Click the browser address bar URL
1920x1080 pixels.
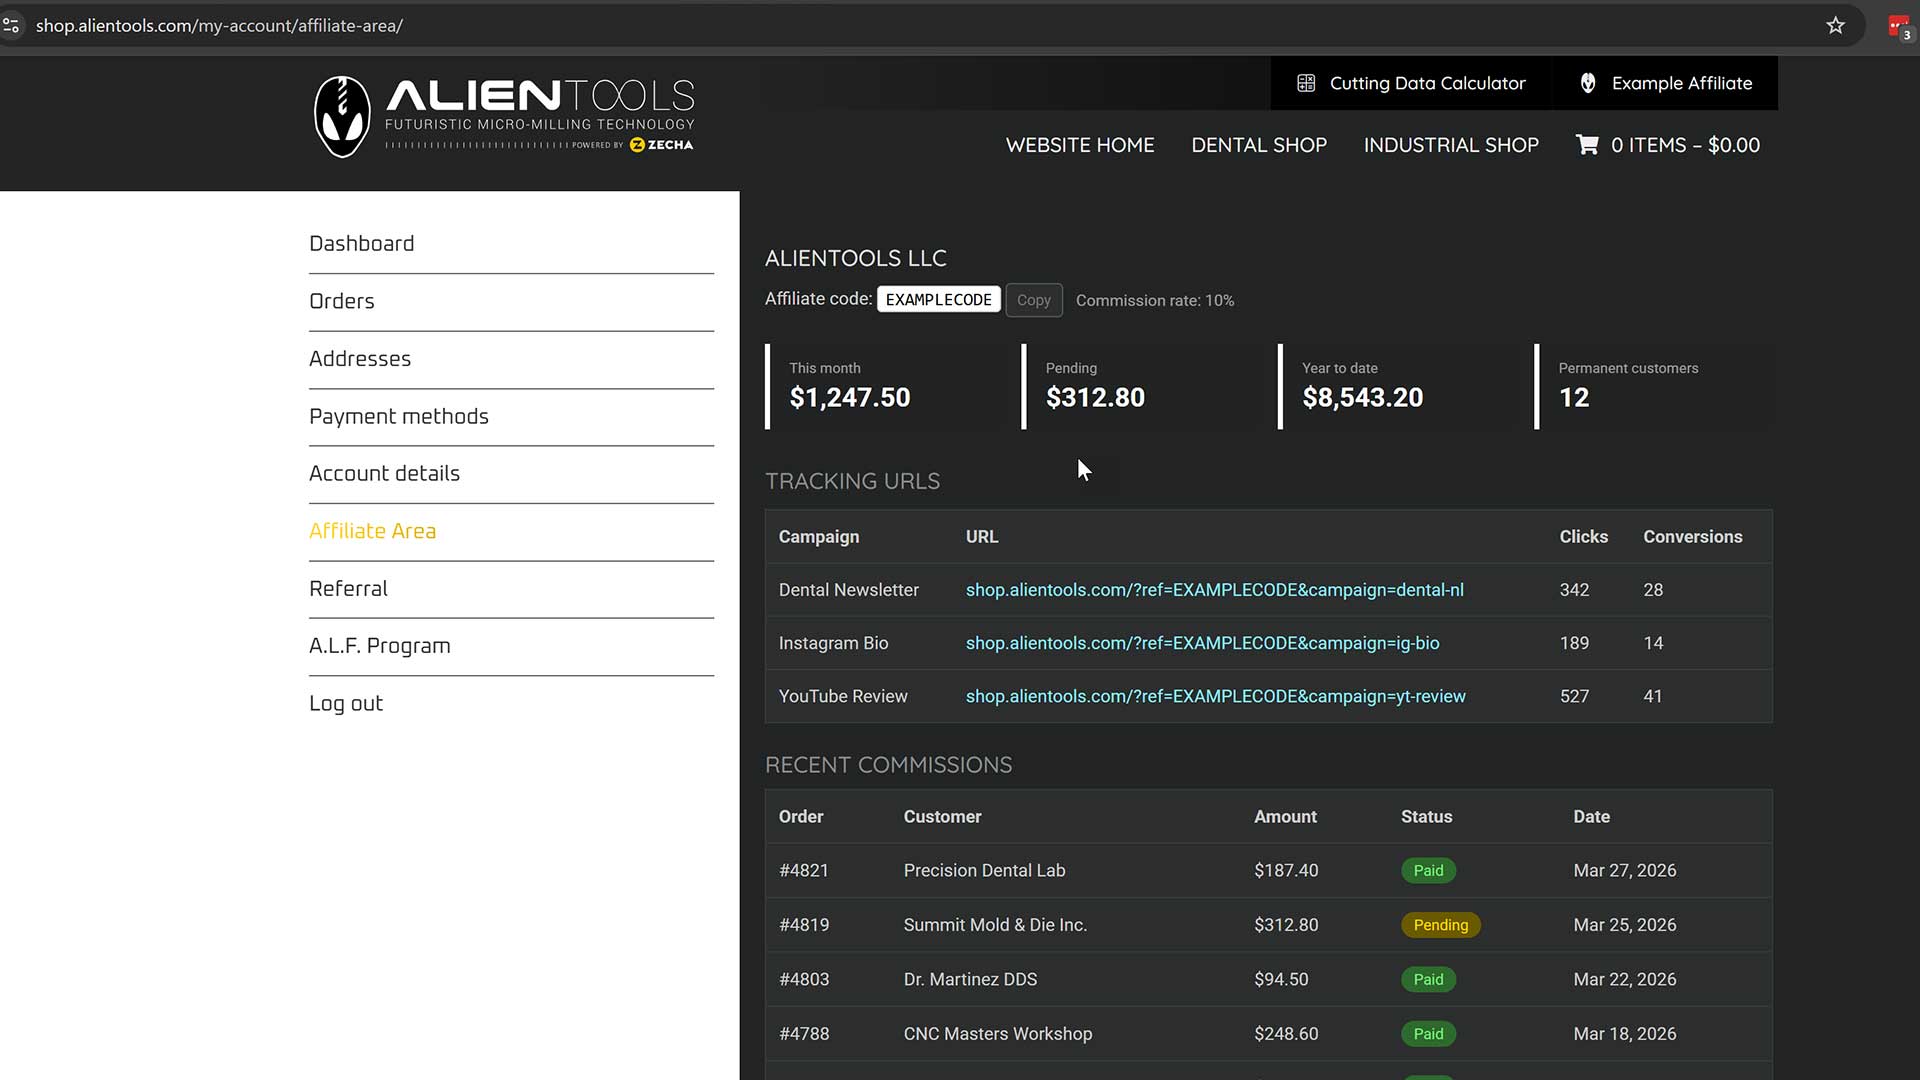pos(219,26)
